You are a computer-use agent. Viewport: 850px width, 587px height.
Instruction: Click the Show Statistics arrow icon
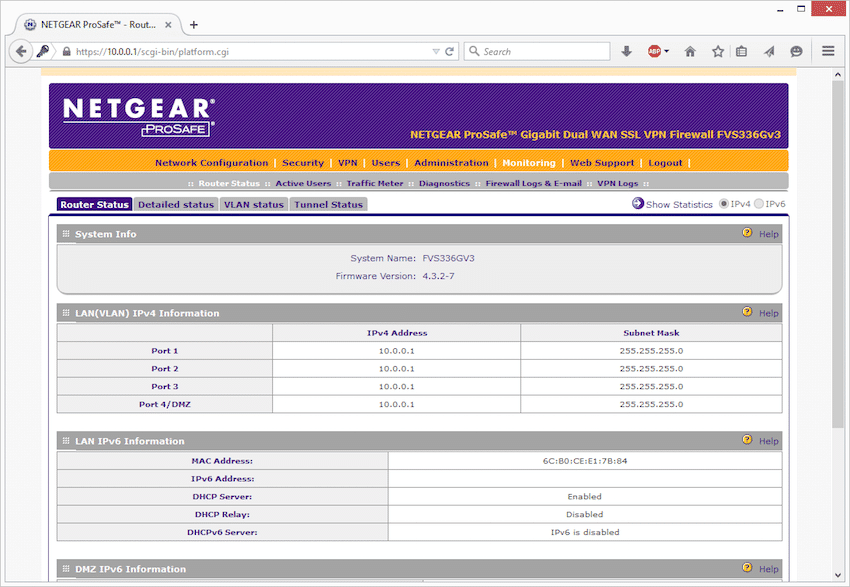(638, 203)
